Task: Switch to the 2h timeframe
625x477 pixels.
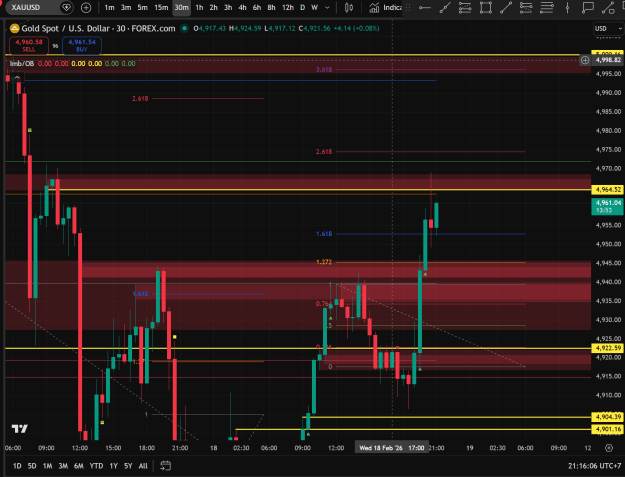Action: coord(214,8)
